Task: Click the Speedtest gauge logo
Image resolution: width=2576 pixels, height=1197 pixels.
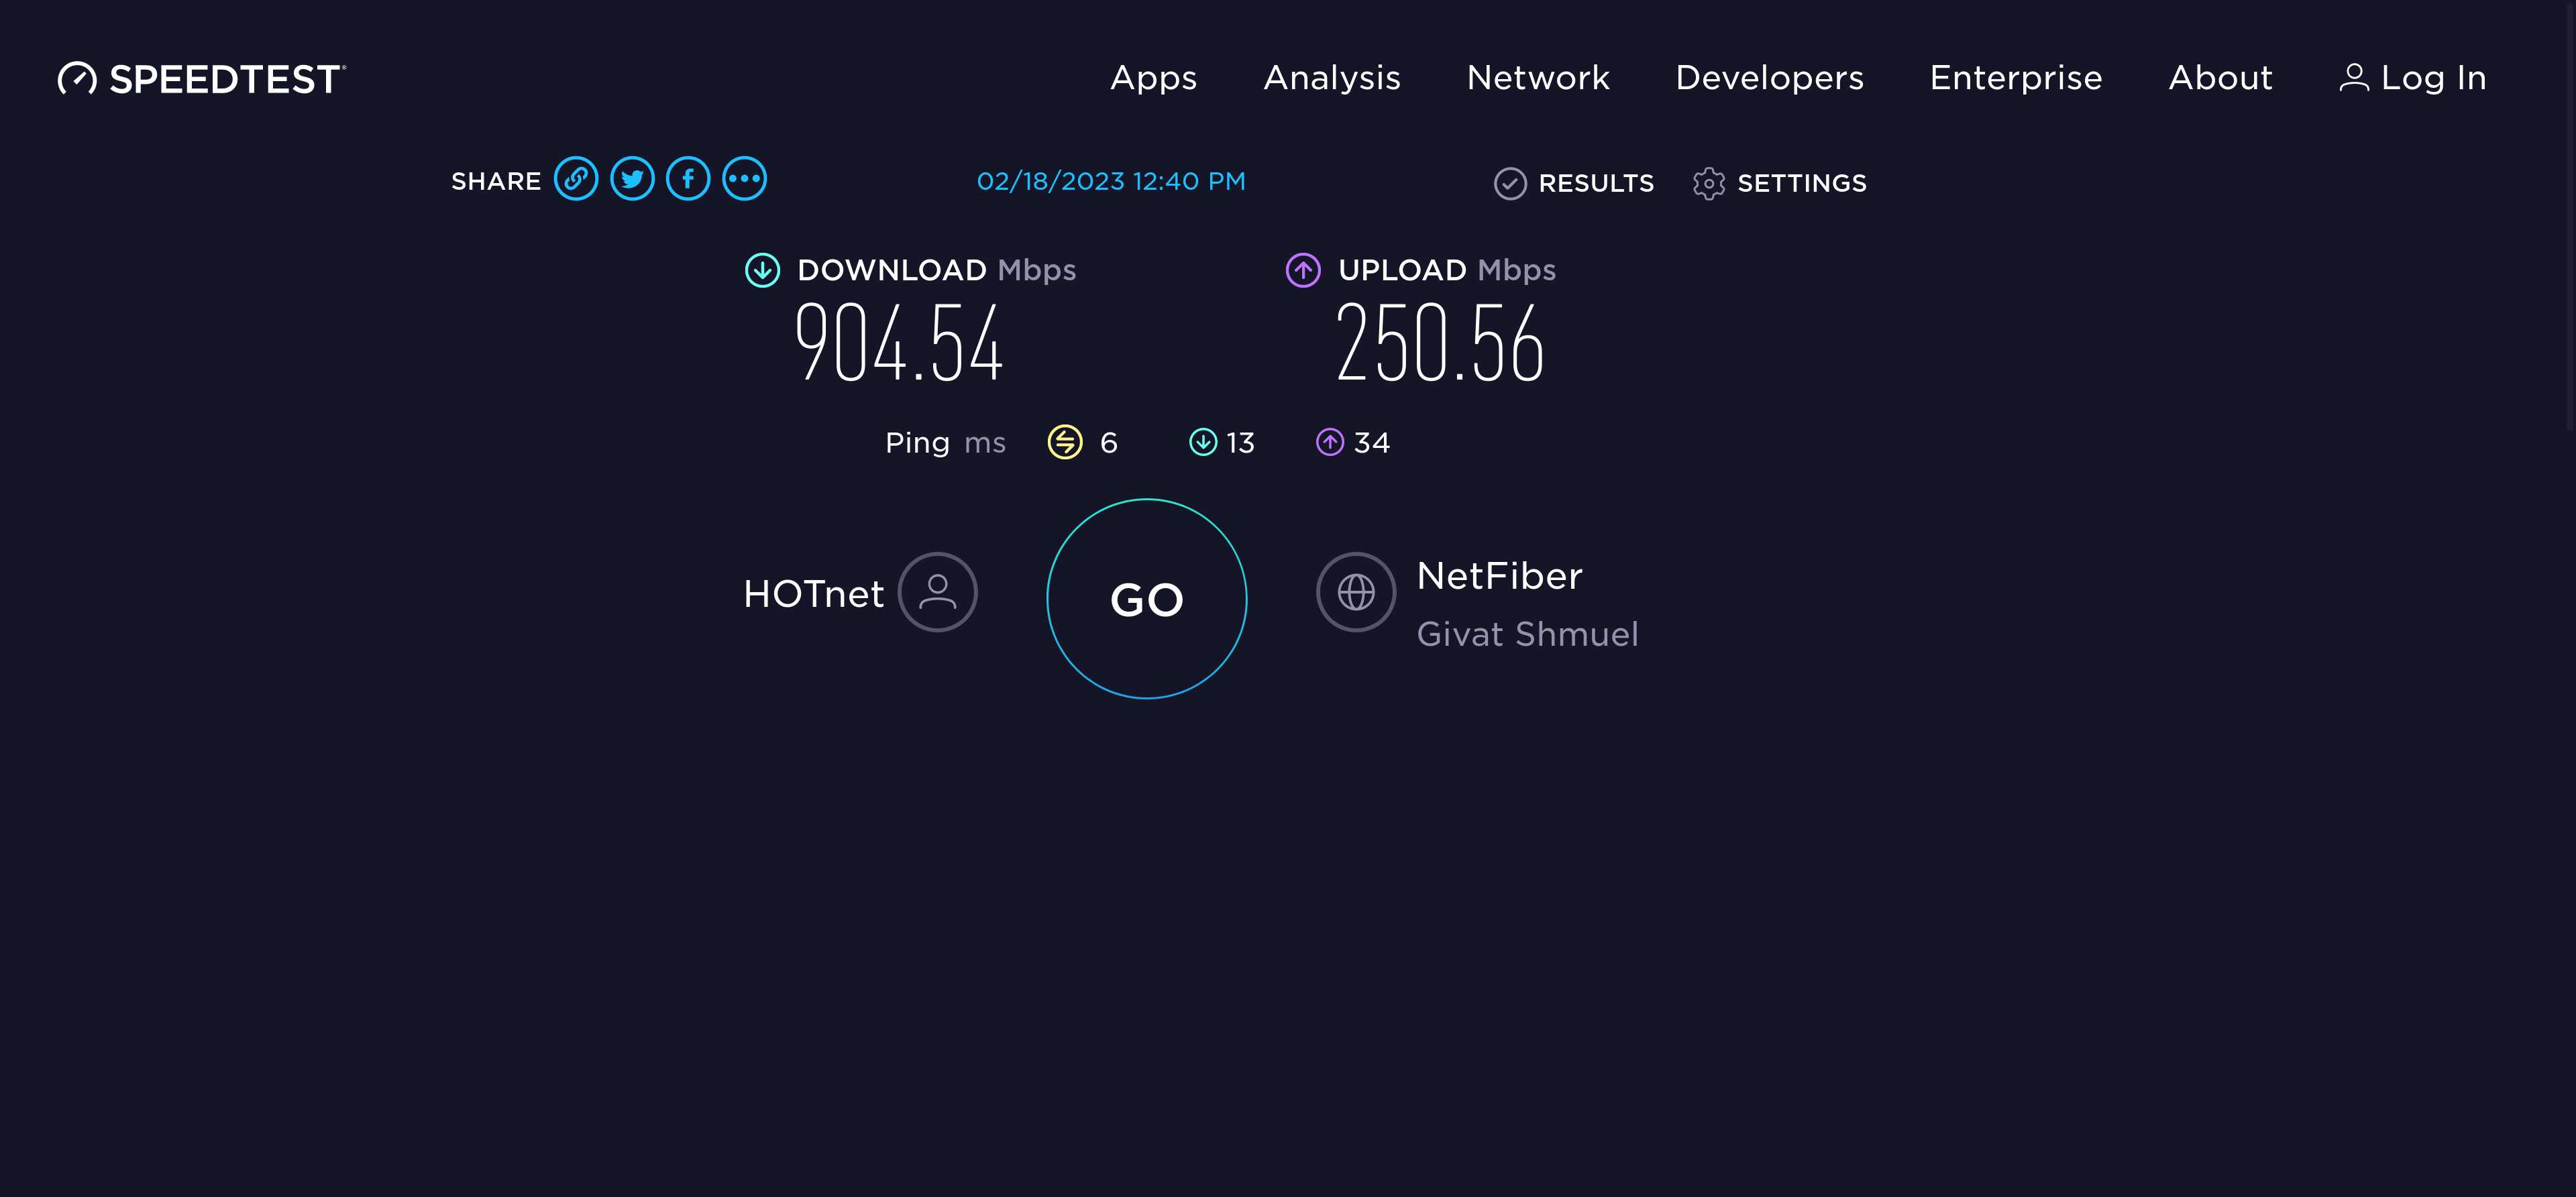Action: click(77, 79)
